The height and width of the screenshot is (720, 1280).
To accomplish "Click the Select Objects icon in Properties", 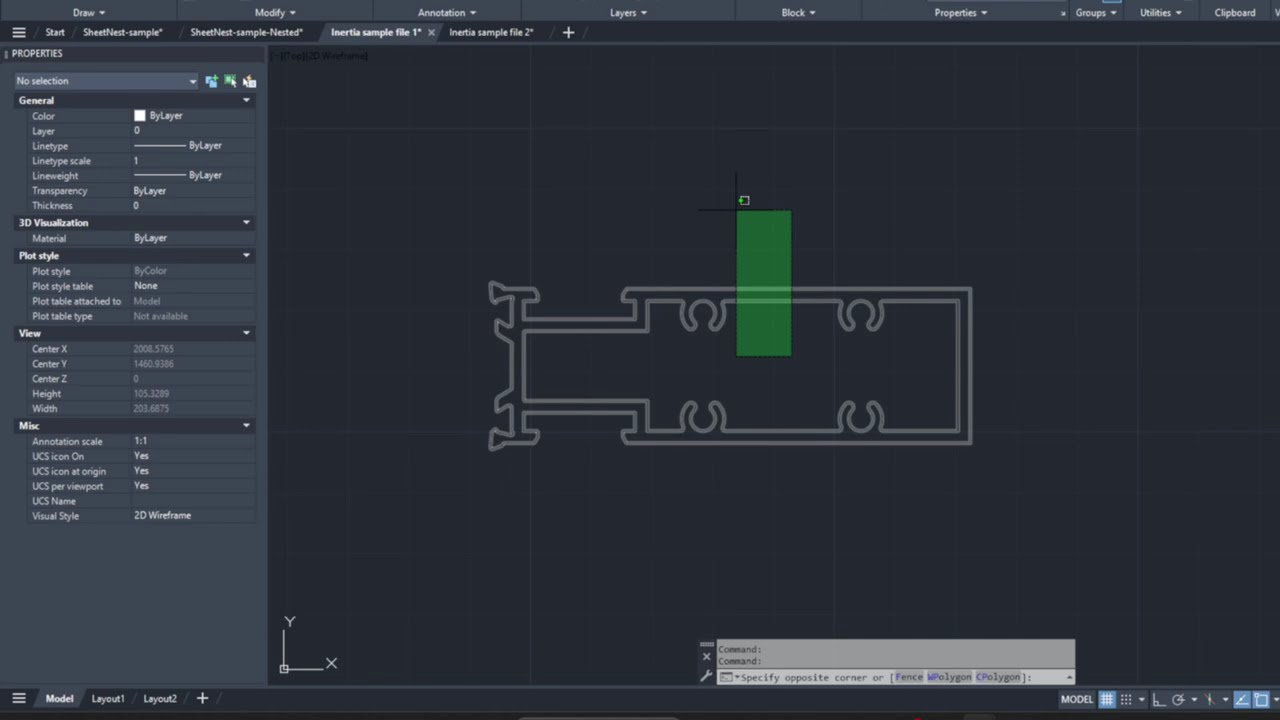I will 230,81.
